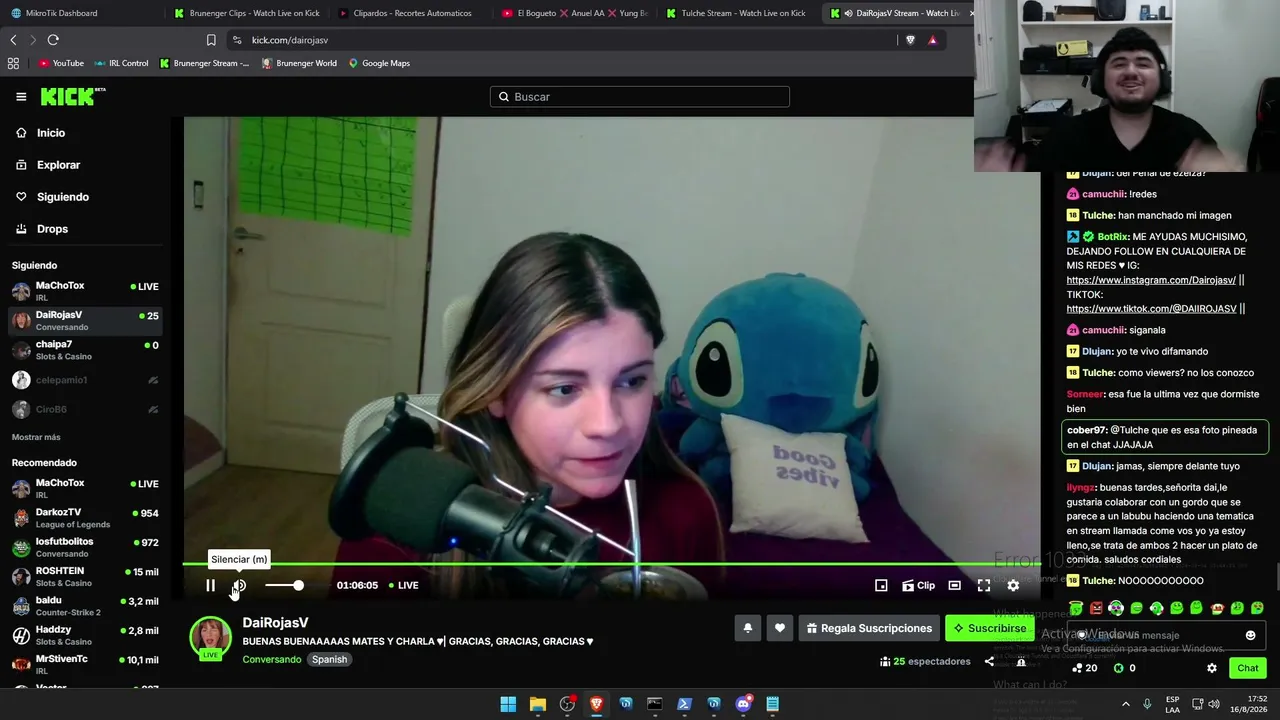Click the green Chat send button
Screen dimensions: 1280x720
pos(1247,668)
